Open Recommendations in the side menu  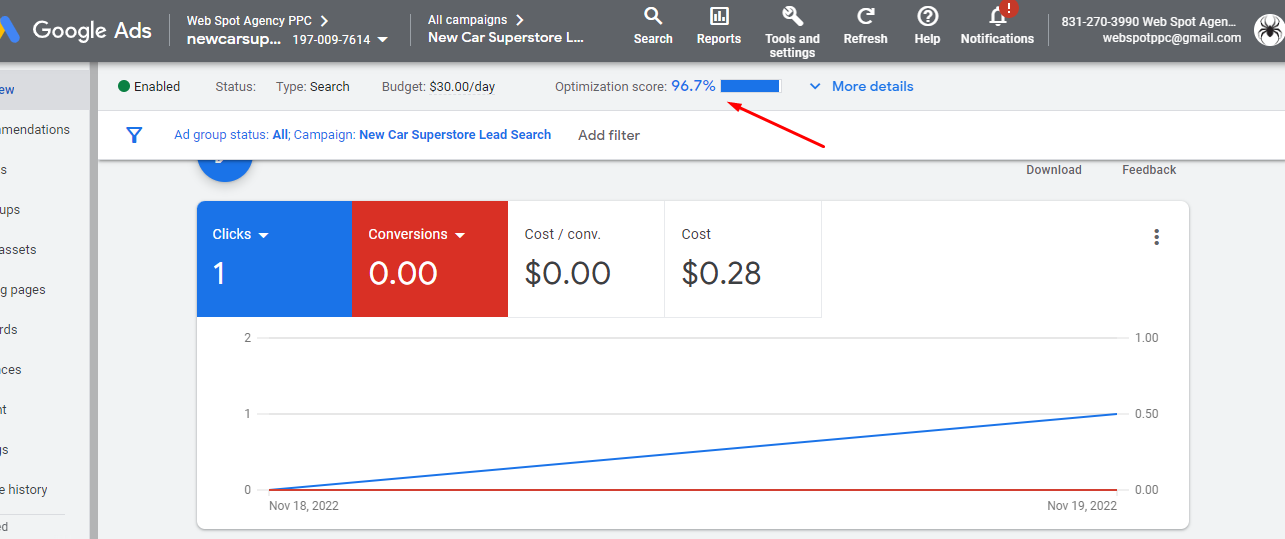36,130
